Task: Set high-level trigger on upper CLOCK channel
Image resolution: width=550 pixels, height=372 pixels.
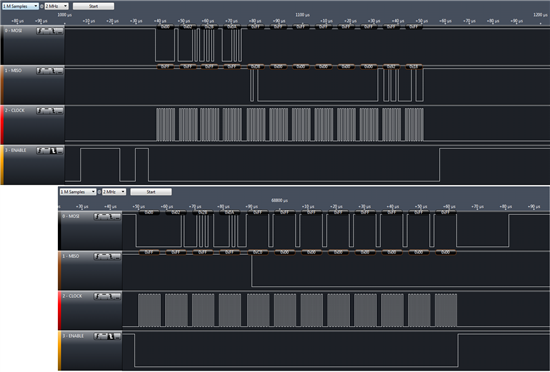Action: (46, 111)
